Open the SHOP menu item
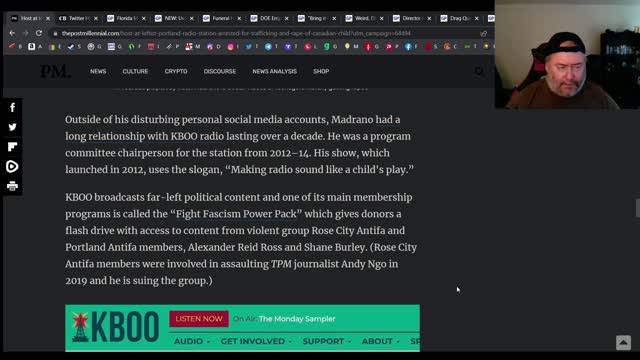The image size is (640, 360). tap(321, 71)
